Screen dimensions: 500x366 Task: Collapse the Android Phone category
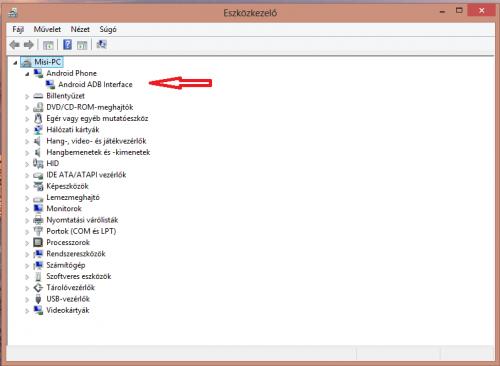pyautogui.click(x=27, y=74)
